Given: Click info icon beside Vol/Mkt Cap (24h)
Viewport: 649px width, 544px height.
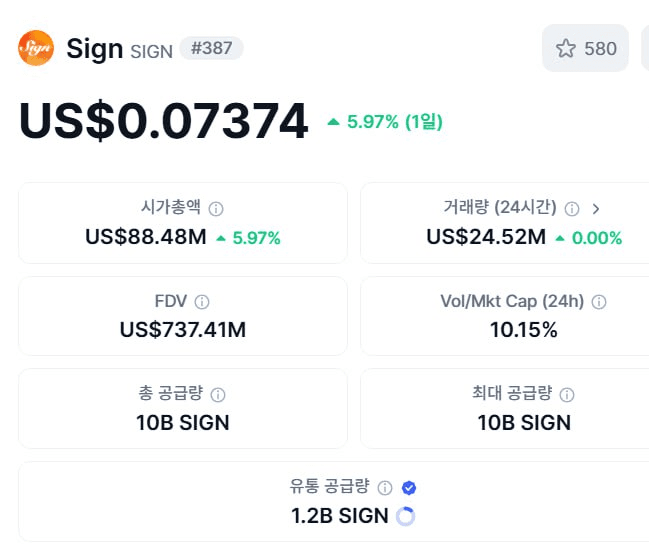Looking at the screenshot, I should point(599,302).
